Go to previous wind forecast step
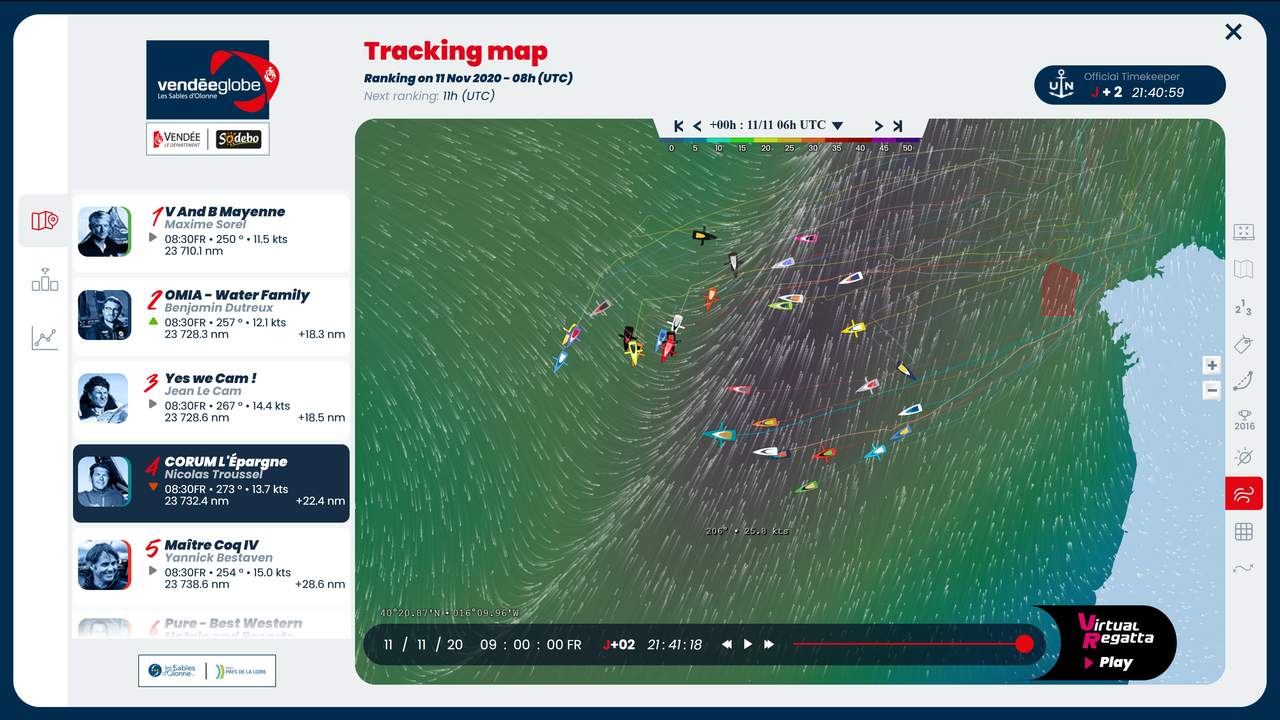1280x720 pixels. tap(697, 126)
